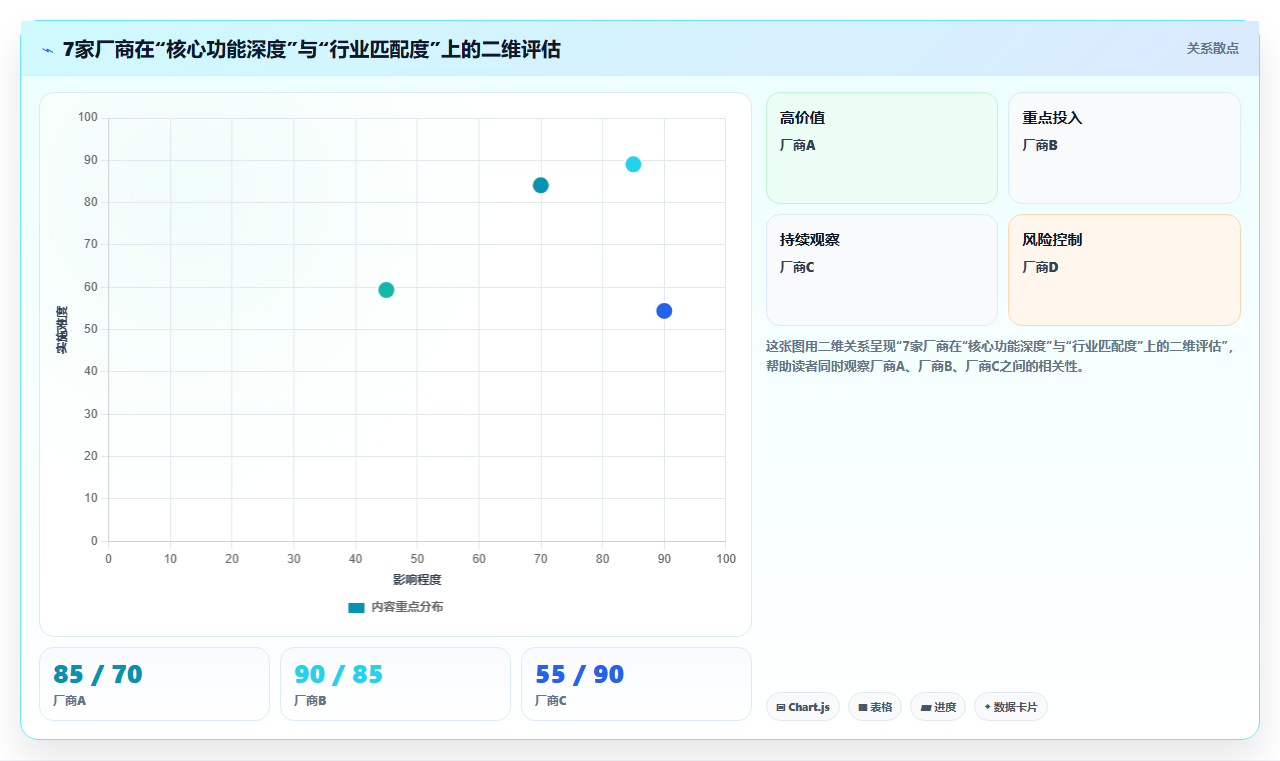Viewport: 1280px width, 761px height.
Task: Click the 表格 tag icon
Action: click(863, 707)
